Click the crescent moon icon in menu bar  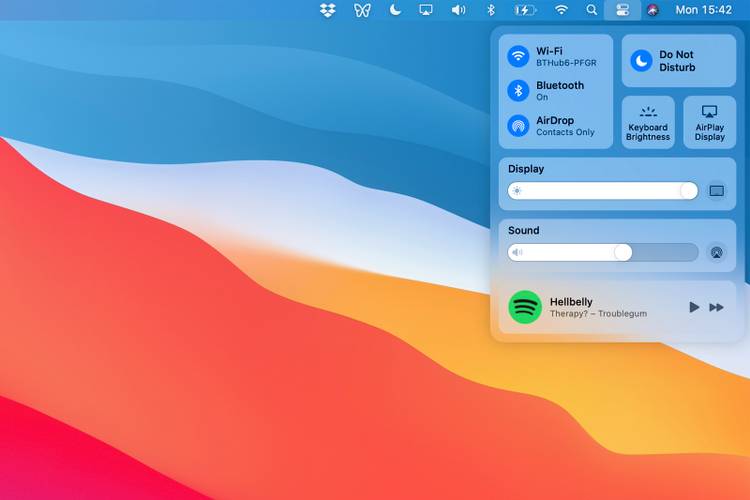pos(395,10)
